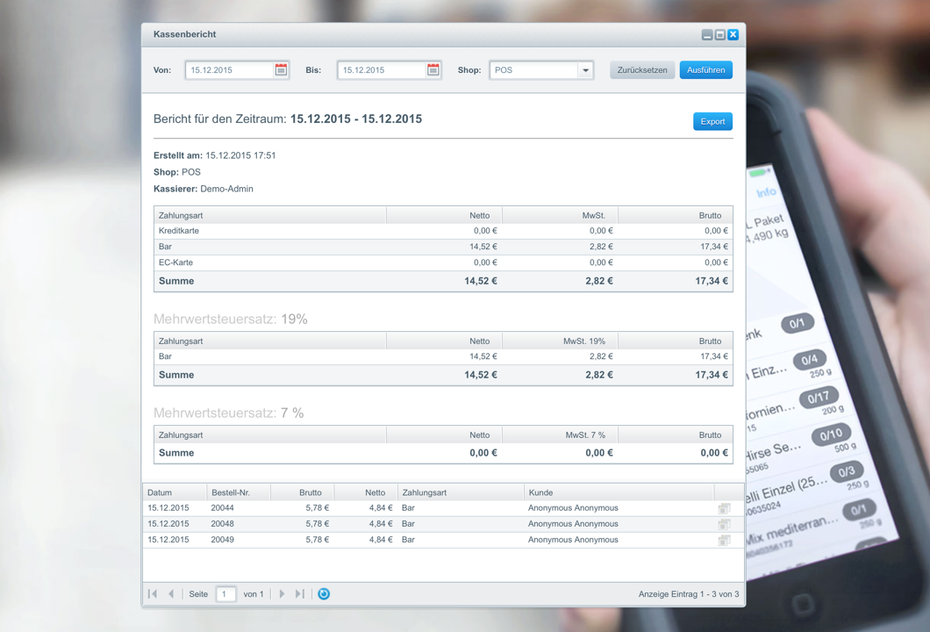
Task: Click the Shop POS combo field
Action: tap(534, 70)
